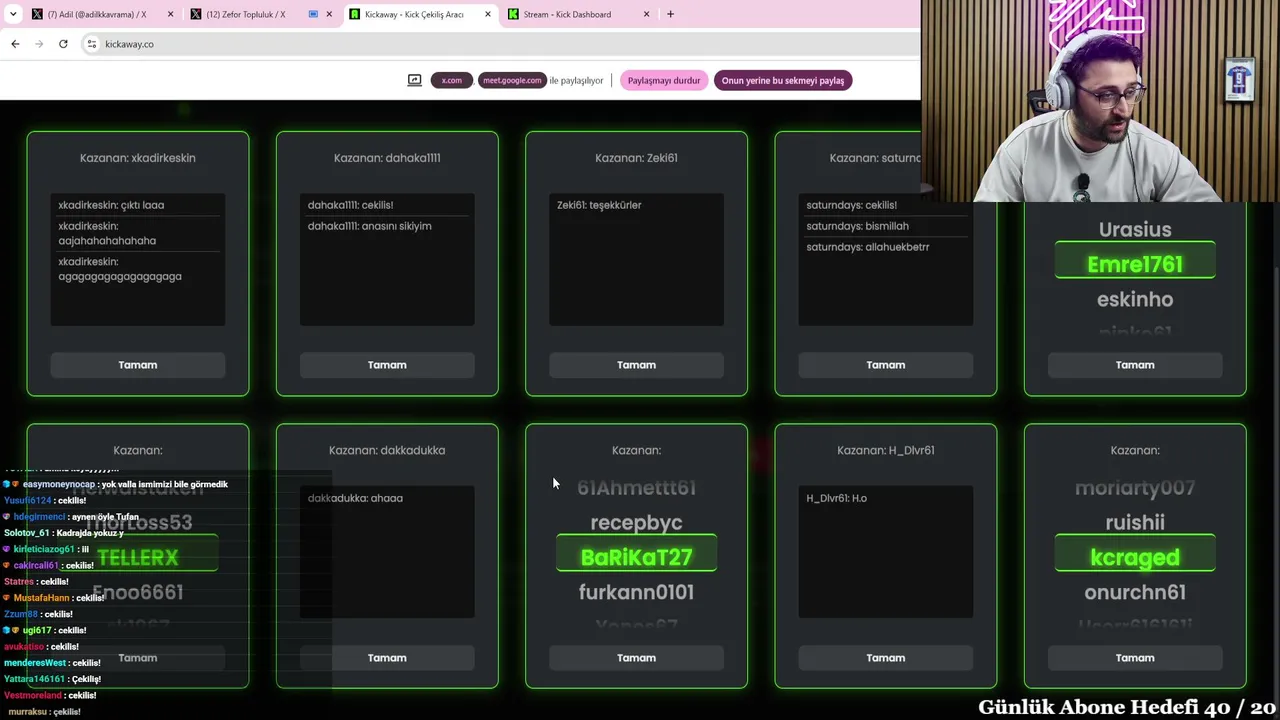Click the message 'saturndays: allahuekbetrr'
The height and width of the screenshot is (720, 1280).
pyautogui.click(x=868, y=247)
